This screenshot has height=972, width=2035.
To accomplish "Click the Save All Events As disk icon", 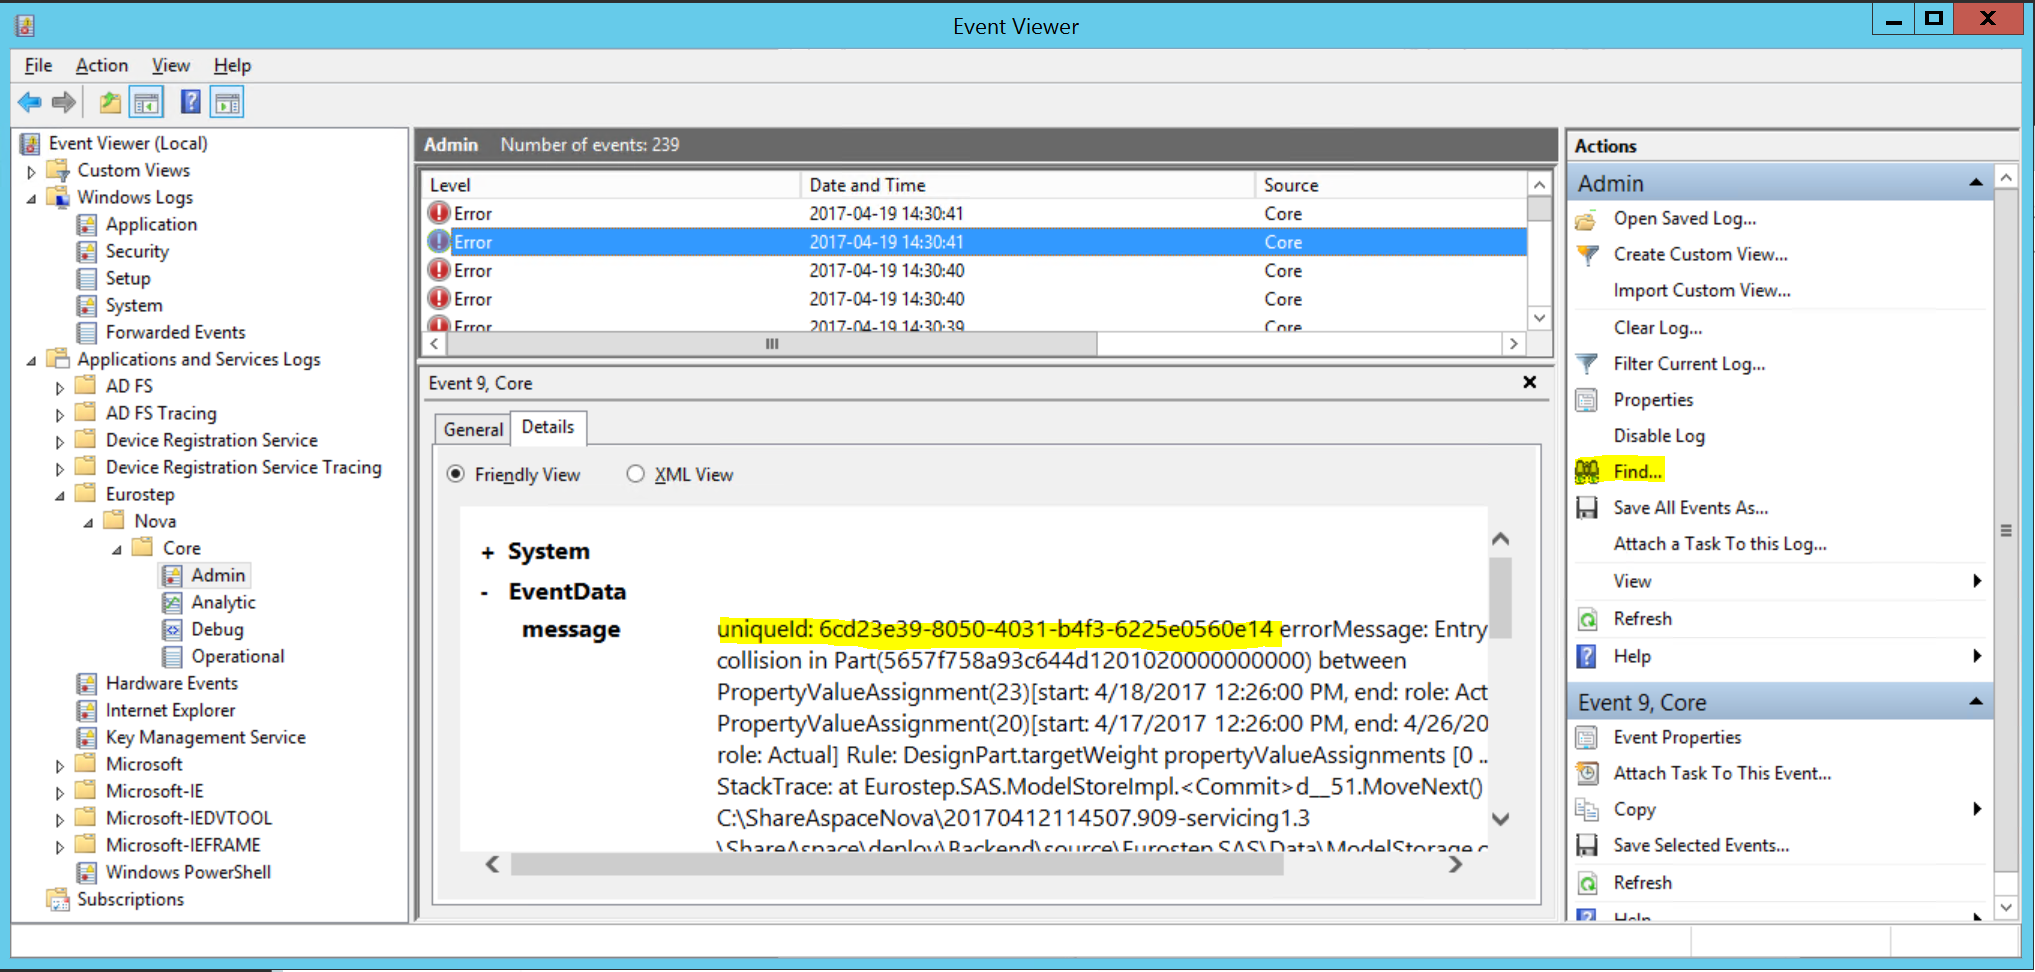I will coord(1589,507).
